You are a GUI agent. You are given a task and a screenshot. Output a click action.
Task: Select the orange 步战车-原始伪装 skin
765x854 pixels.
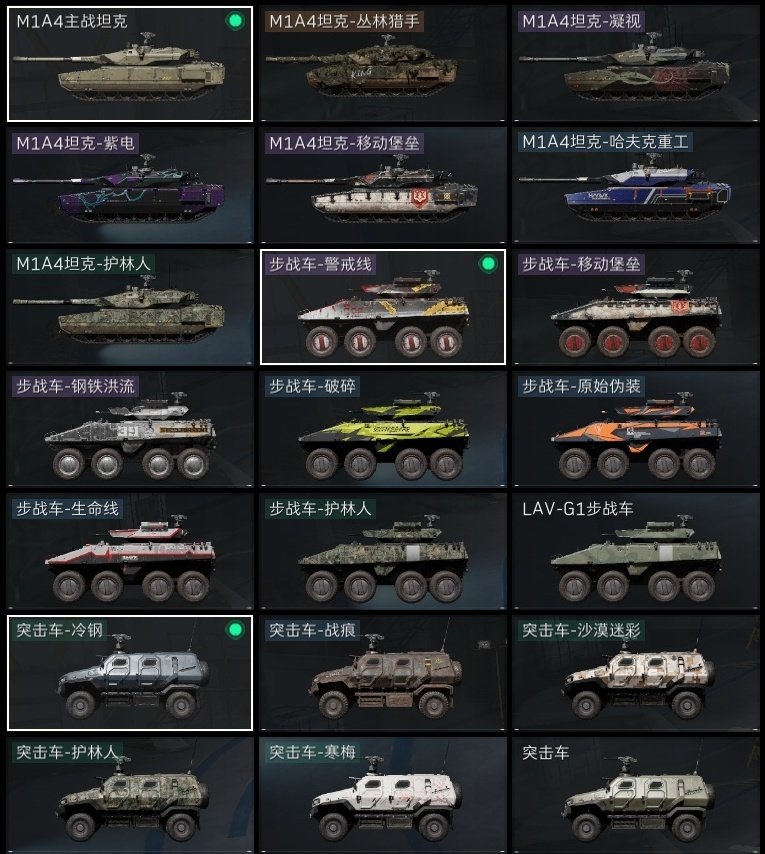(635, 429)
